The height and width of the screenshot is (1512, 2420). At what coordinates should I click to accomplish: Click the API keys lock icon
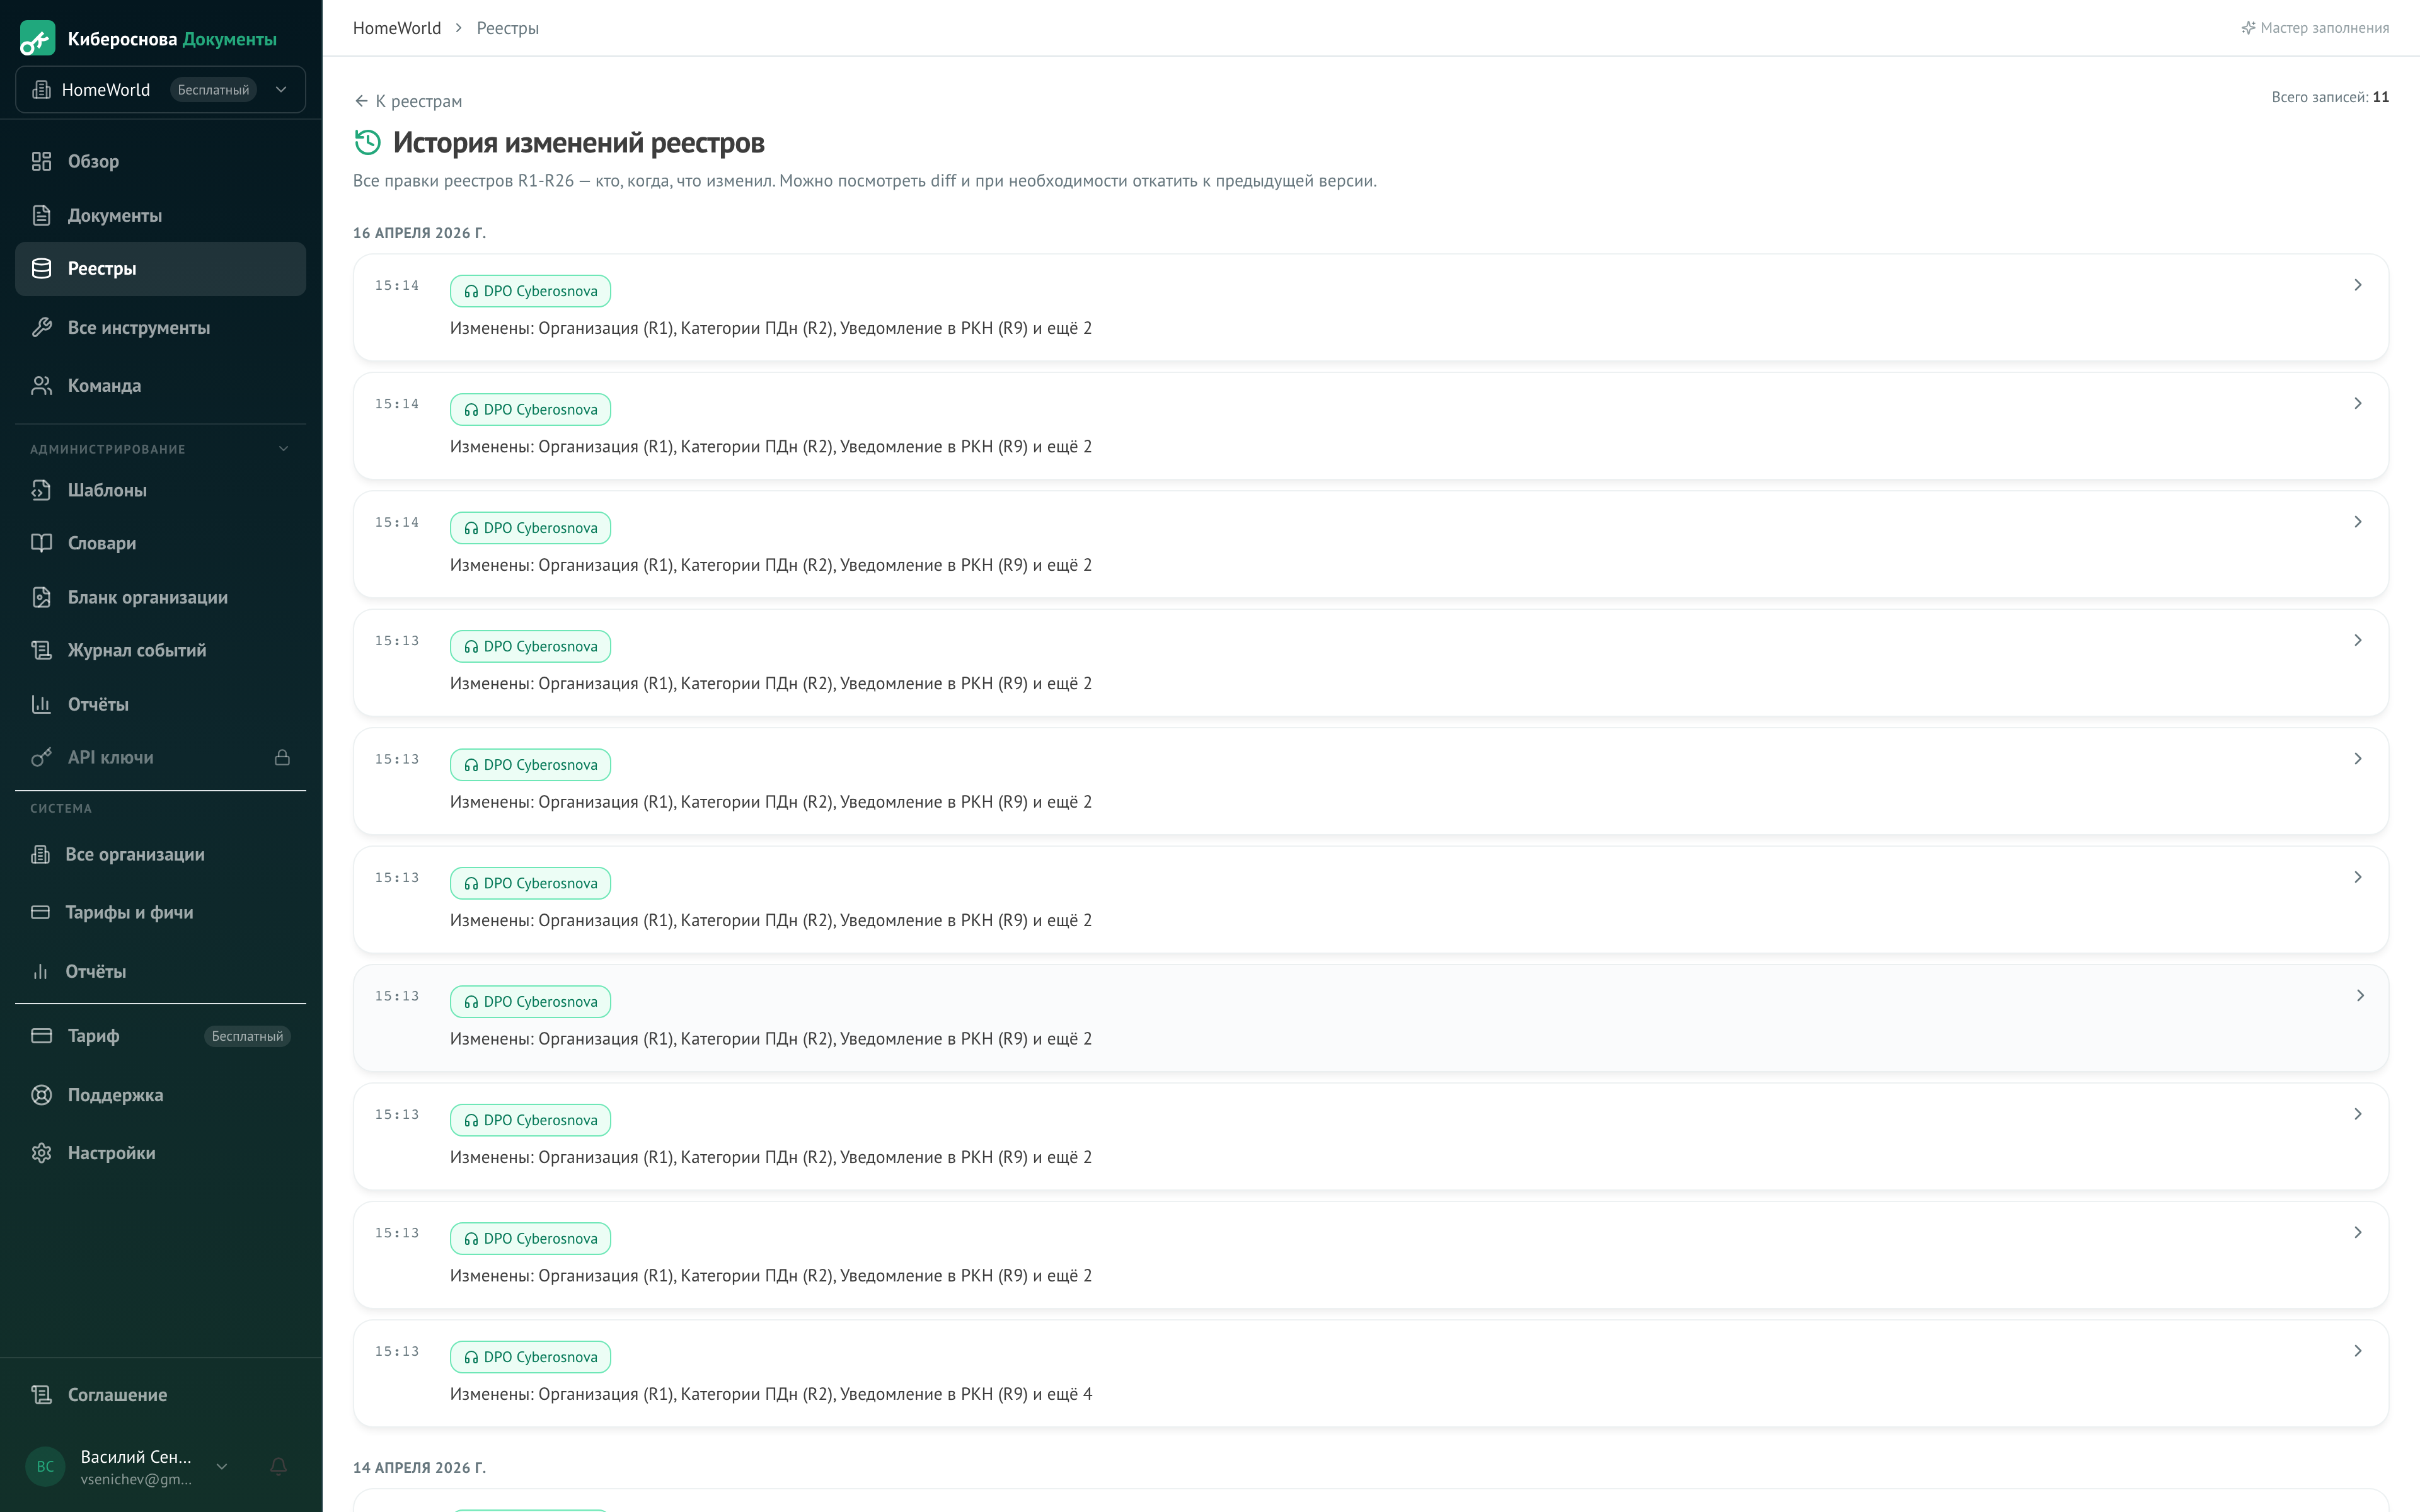coord(282,757)
